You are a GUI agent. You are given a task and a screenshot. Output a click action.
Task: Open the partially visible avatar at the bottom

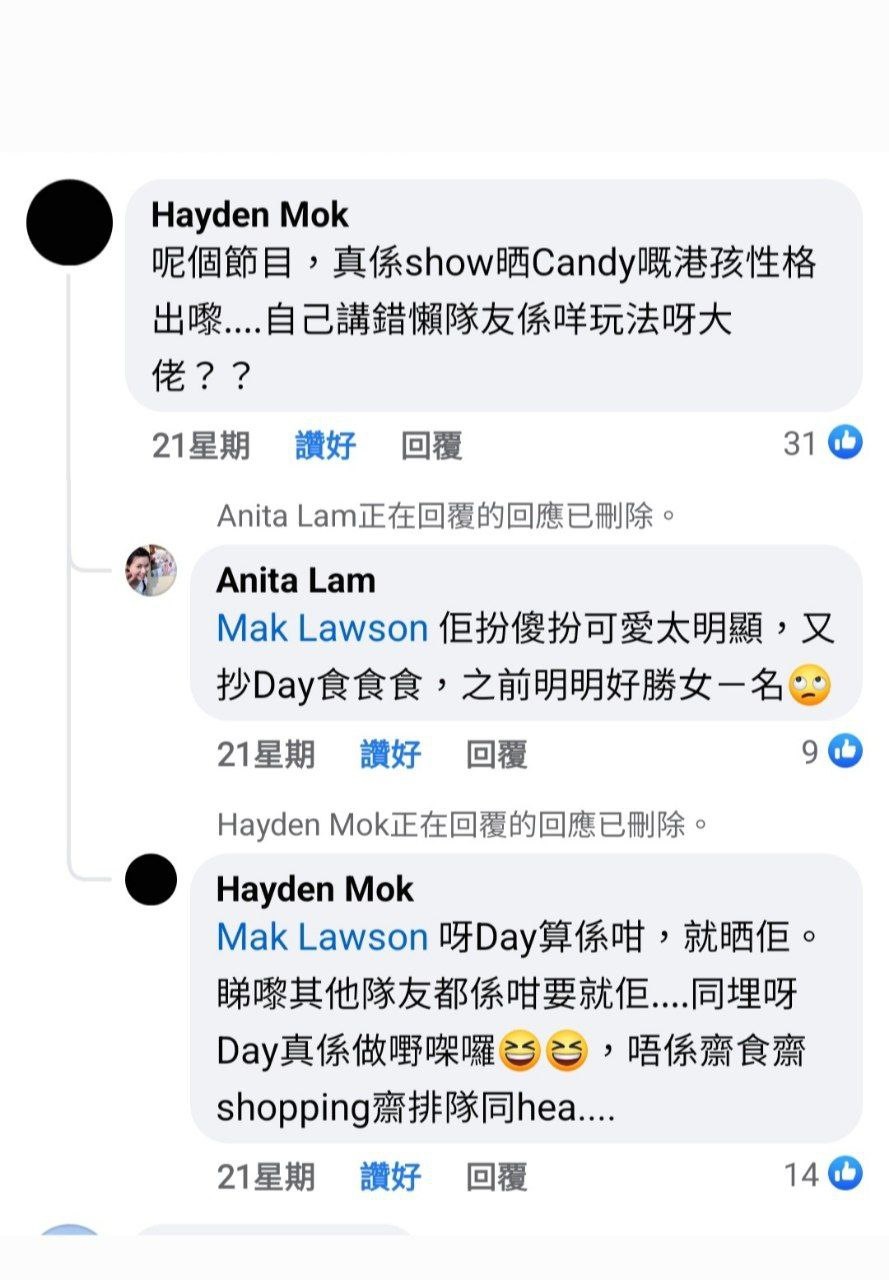[69, 1231]
